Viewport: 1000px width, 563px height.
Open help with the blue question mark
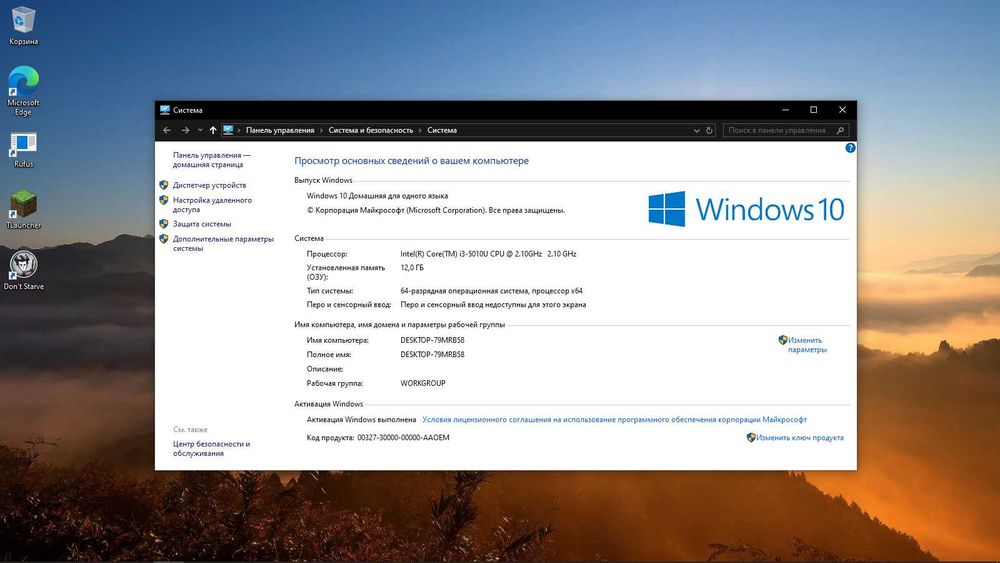[x=850, y=148]
